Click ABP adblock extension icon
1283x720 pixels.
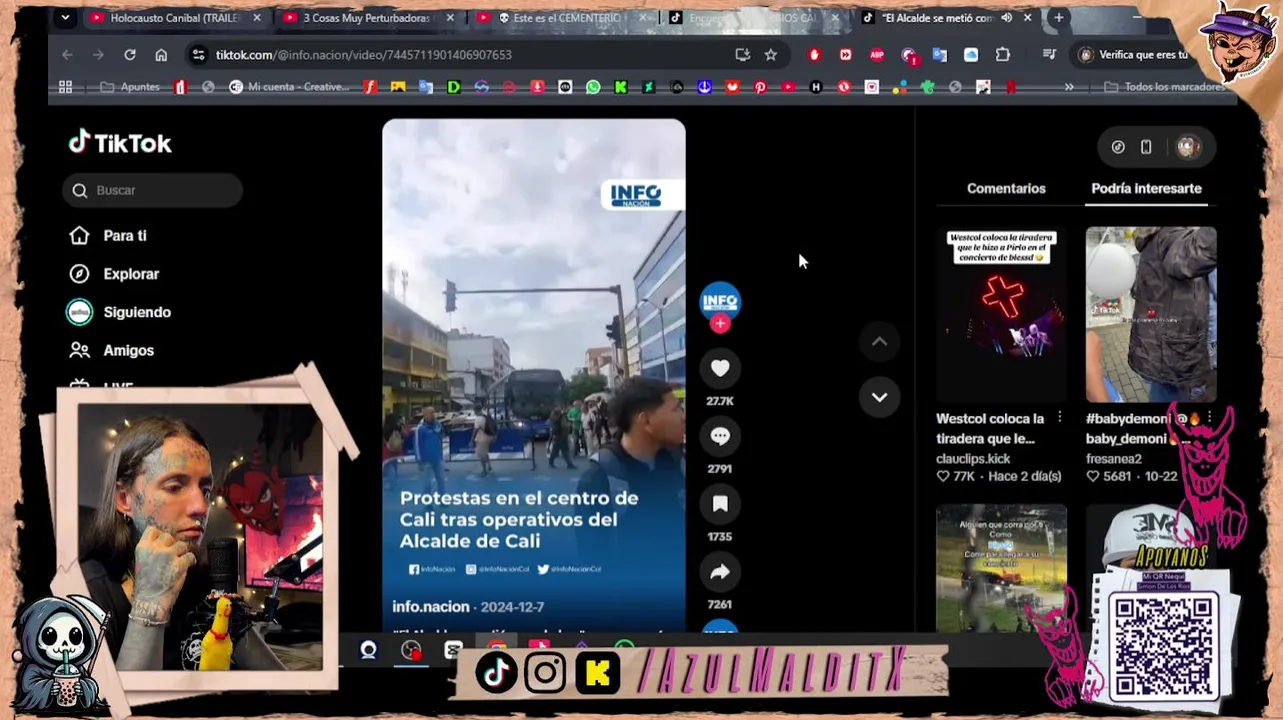[877, 55]
